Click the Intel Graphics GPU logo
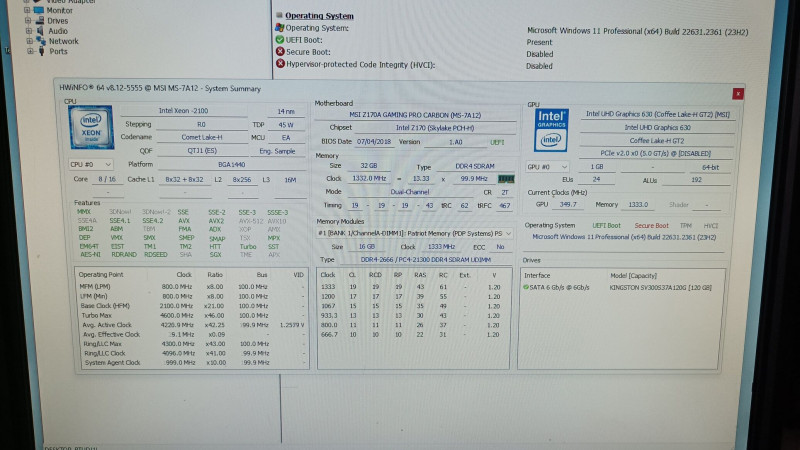This screenshot has width=800, height=450. click(x=551, y=130)
